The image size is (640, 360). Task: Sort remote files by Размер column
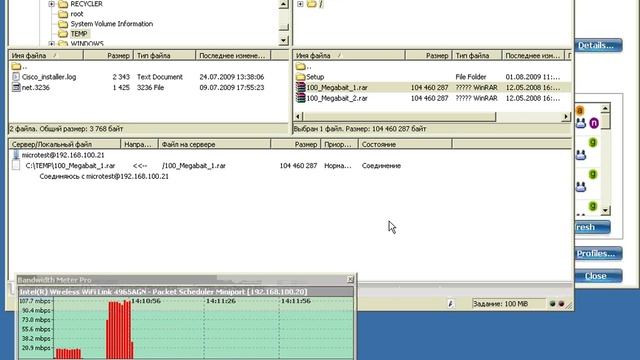click(429, 56)
